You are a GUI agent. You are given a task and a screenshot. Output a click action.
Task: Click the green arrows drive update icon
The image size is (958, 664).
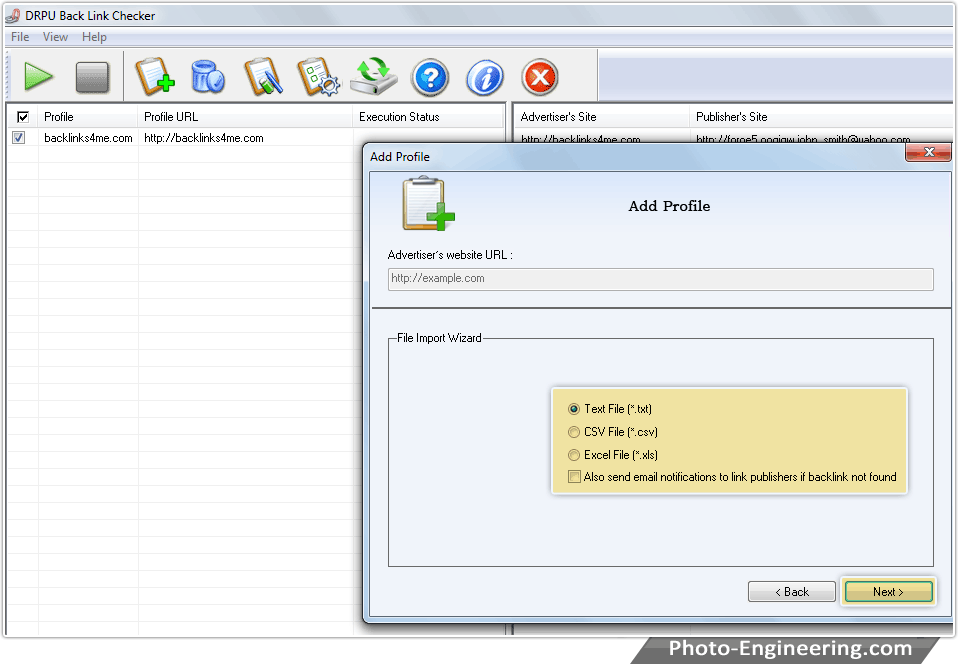(374, 76)
